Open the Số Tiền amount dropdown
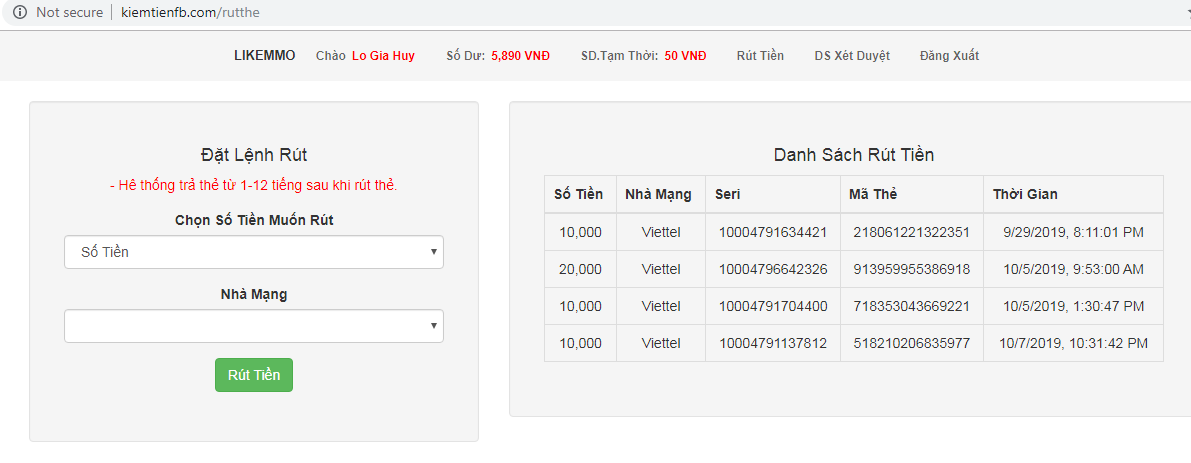Viewport: 1191px width, 463px height. pos(254,252)
